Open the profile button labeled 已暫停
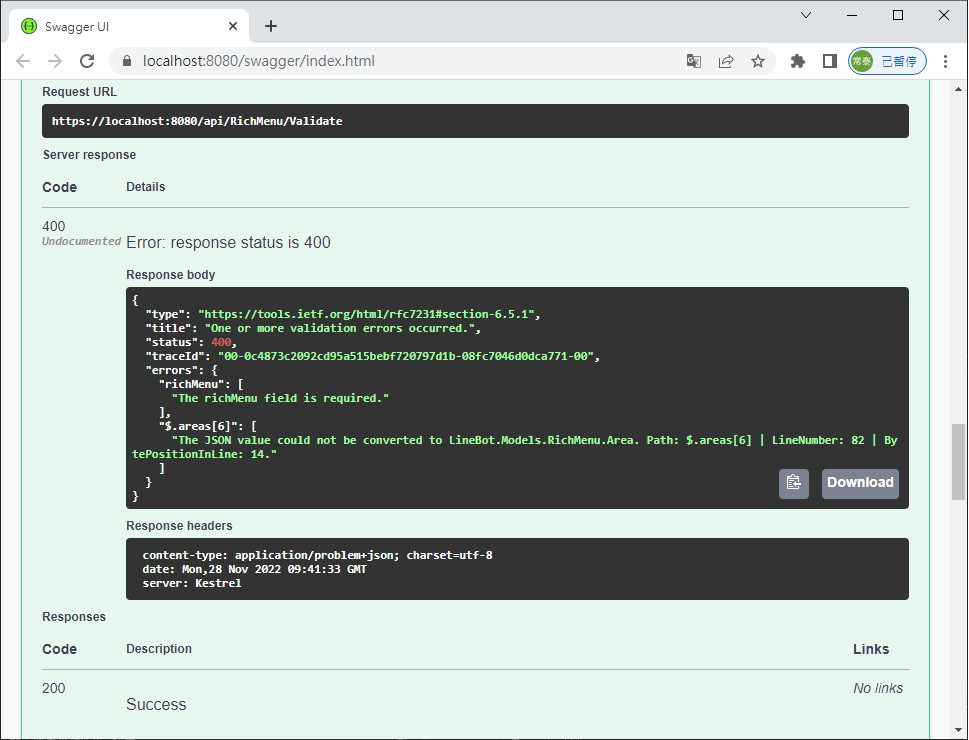 (x=887, y=61)
